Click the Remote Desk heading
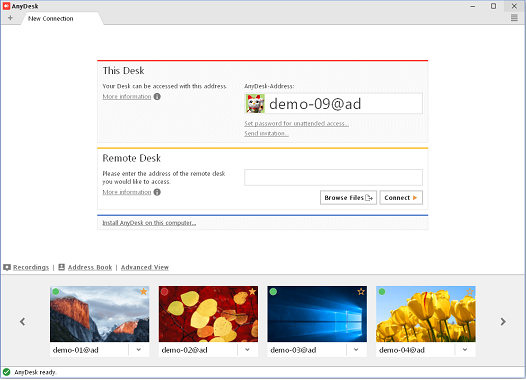Image resolution: width=526 pixels, height=380 pixels. pyautogui.click(x=132, y=158)
